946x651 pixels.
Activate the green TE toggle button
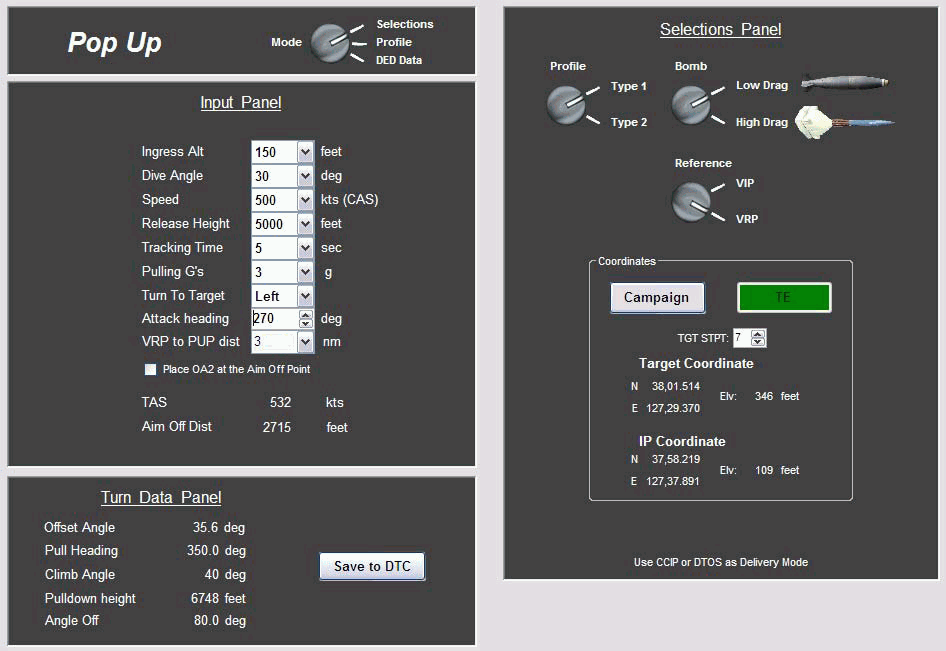[x=784, y=297]
